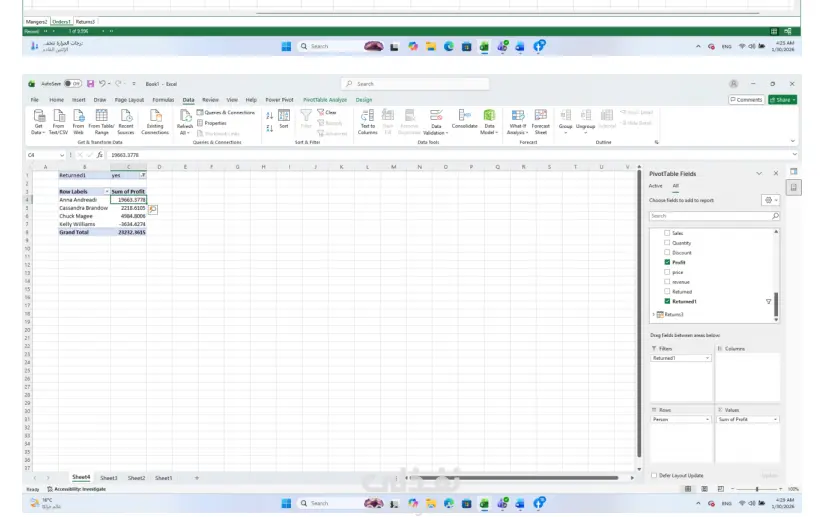Viewport: 821px width, 517px height.
Task: Check the Discount field checkbox
Action: [667, 252]
